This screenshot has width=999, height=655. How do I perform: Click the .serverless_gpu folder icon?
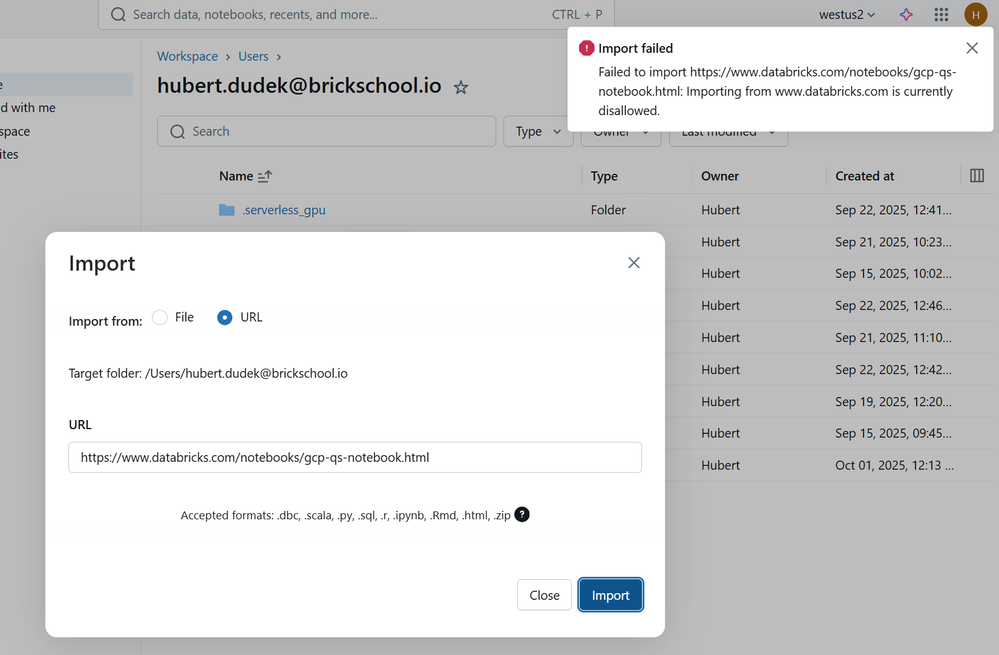(x=227, y=210)
